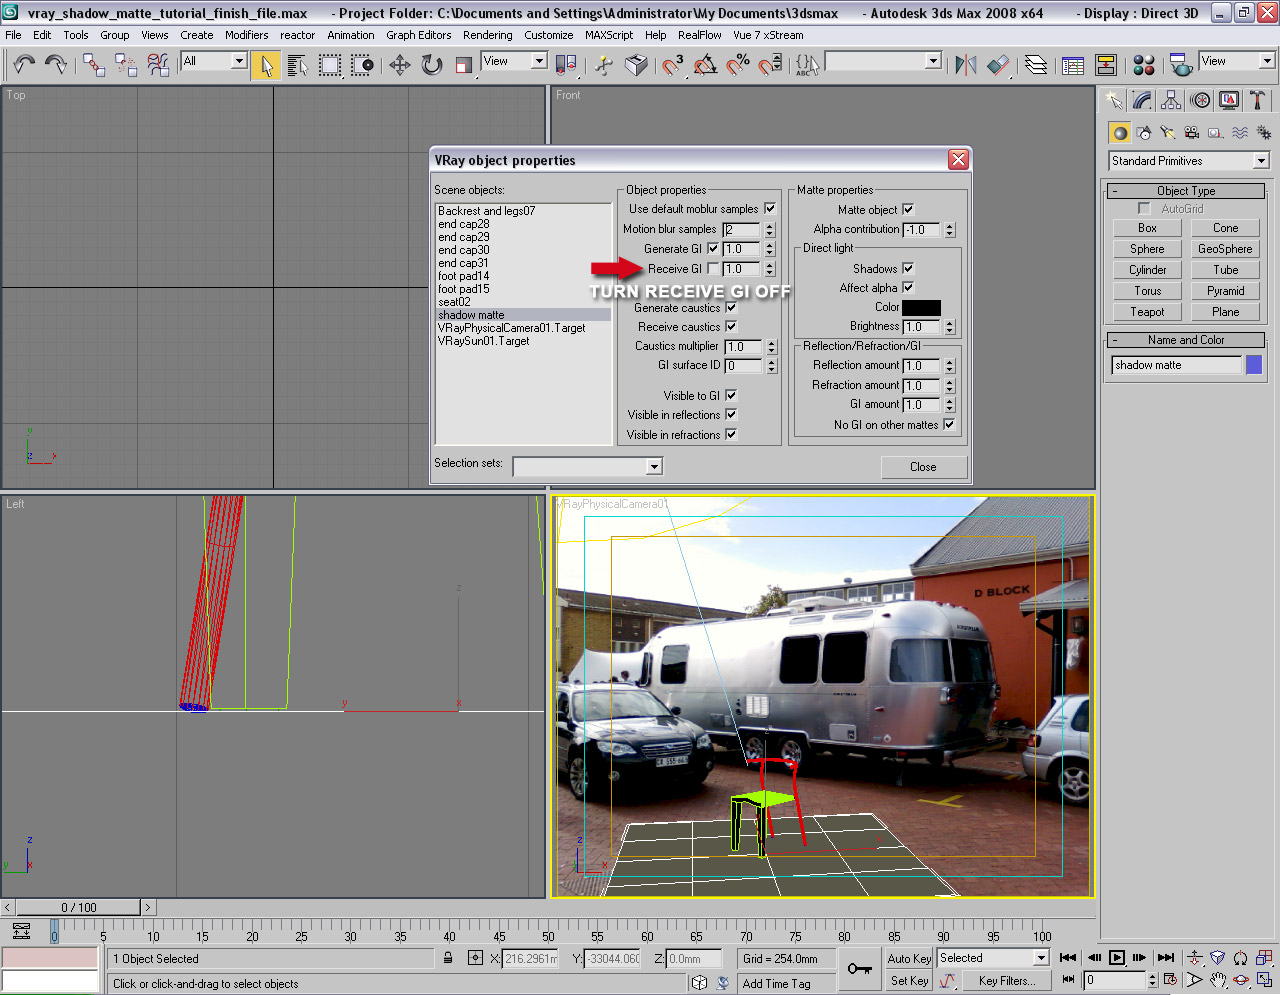1280x995 pixels.
Task: Click the black Direct light Color swatch
Action: [921, 308]
